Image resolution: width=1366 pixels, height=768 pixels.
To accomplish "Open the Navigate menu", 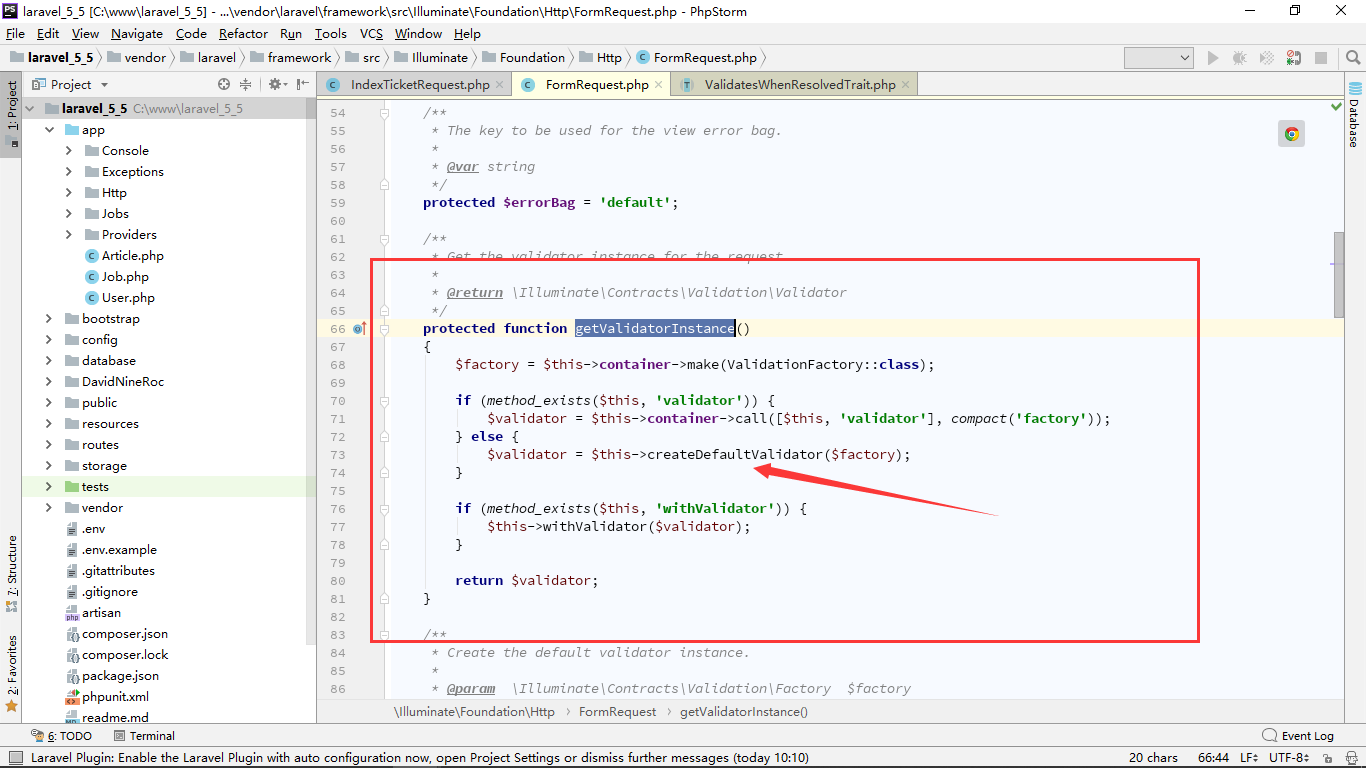I will coord(137,33).
